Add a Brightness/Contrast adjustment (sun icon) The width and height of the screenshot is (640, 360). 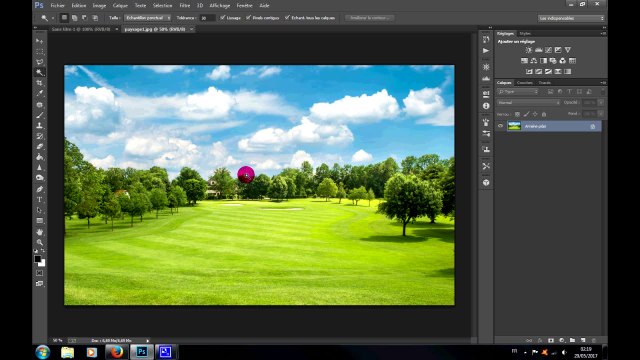pyautogui.click(x=529, y=50)
